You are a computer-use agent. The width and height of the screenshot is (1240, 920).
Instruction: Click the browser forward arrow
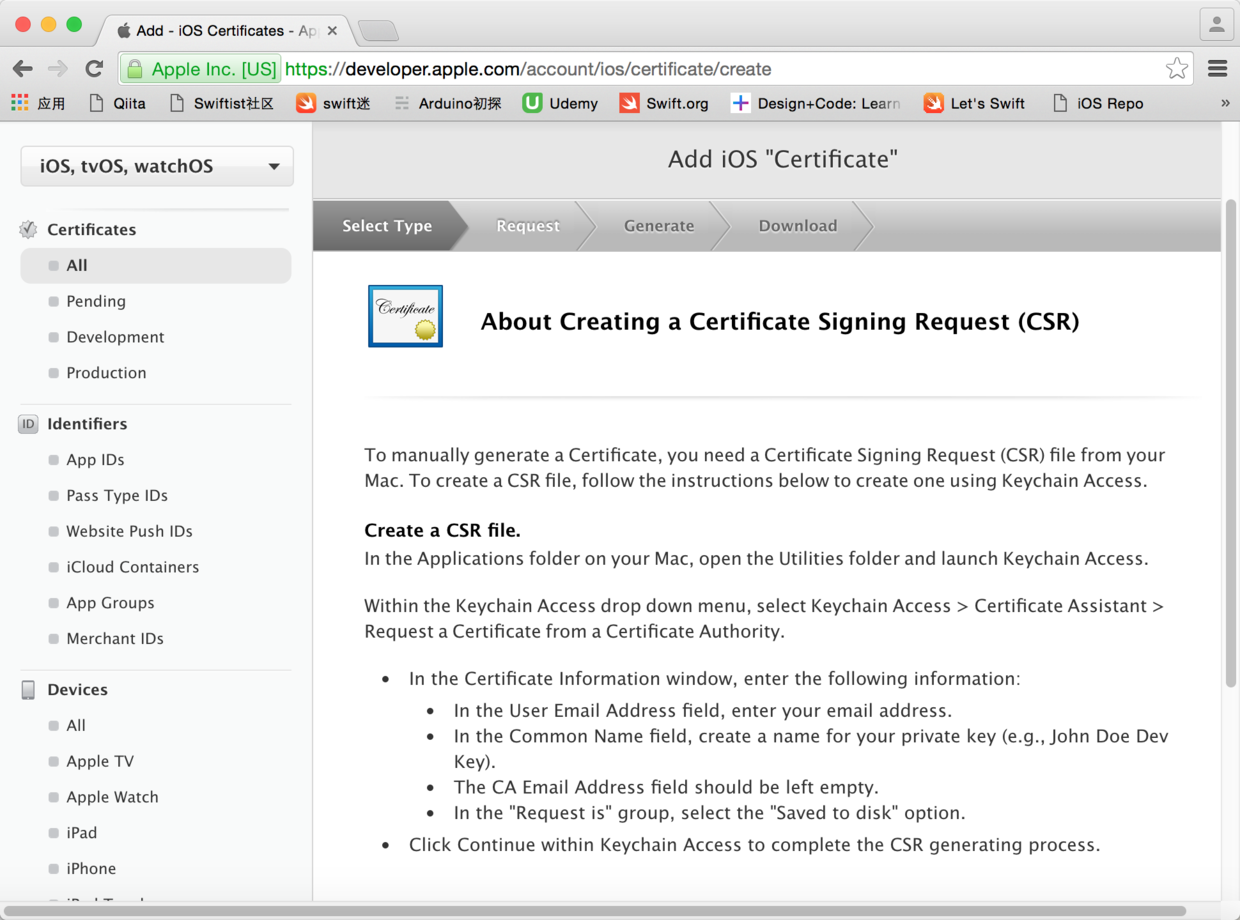58,69
